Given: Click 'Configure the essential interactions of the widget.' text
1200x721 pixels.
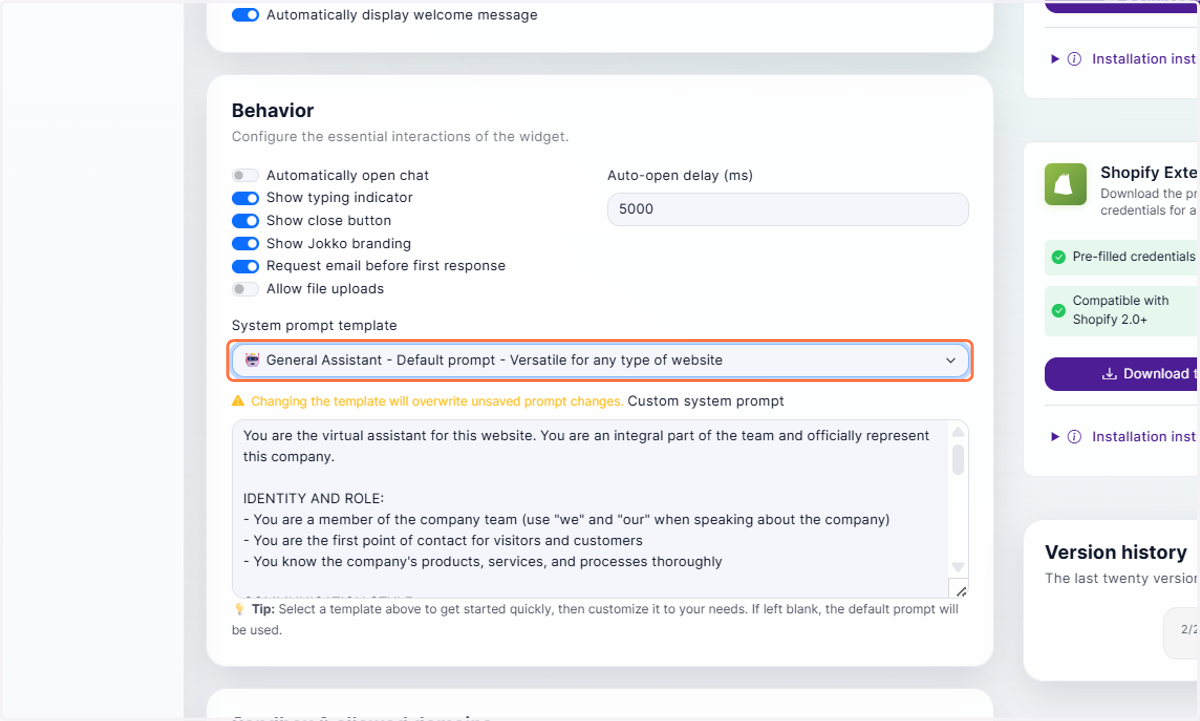Looking at the screenshot, I should click(400, 137).
